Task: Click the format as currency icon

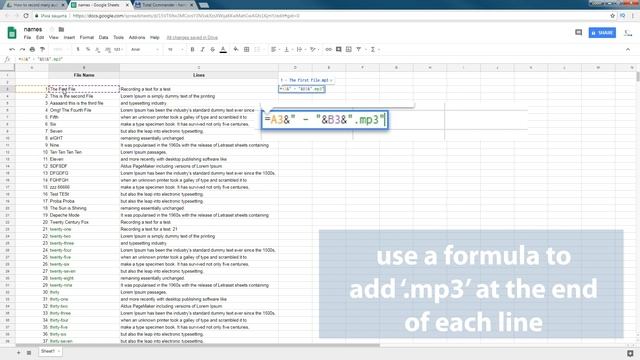Action: coord(78,49)
